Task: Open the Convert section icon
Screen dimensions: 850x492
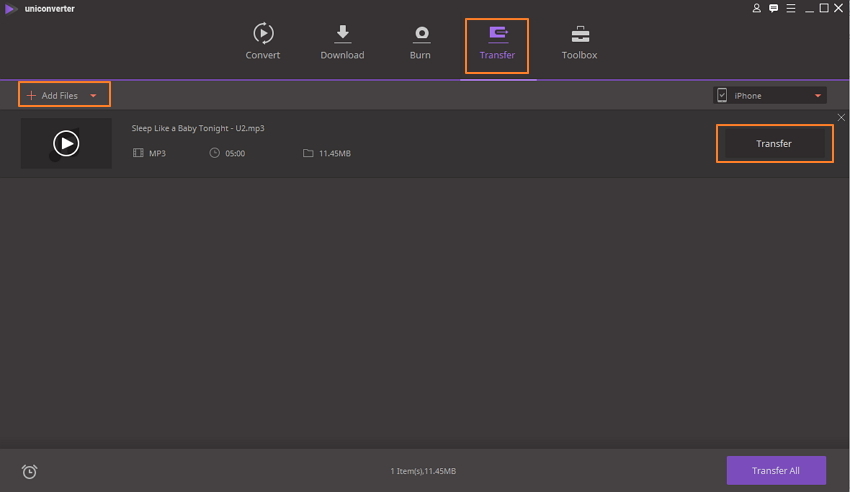Action: tap(262, 34)
